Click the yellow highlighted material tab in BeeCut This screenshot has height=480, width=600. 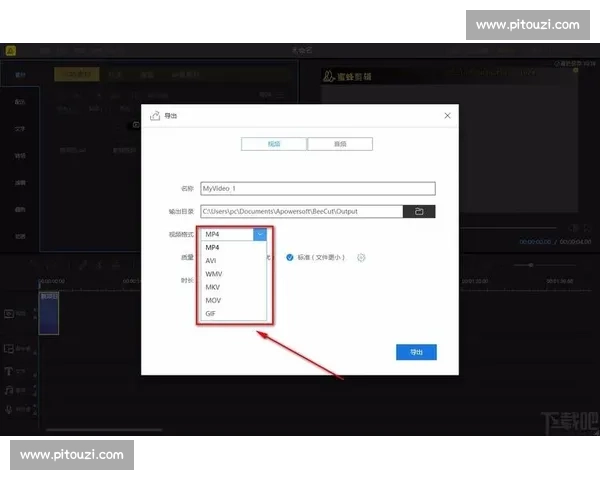point(77,74)
